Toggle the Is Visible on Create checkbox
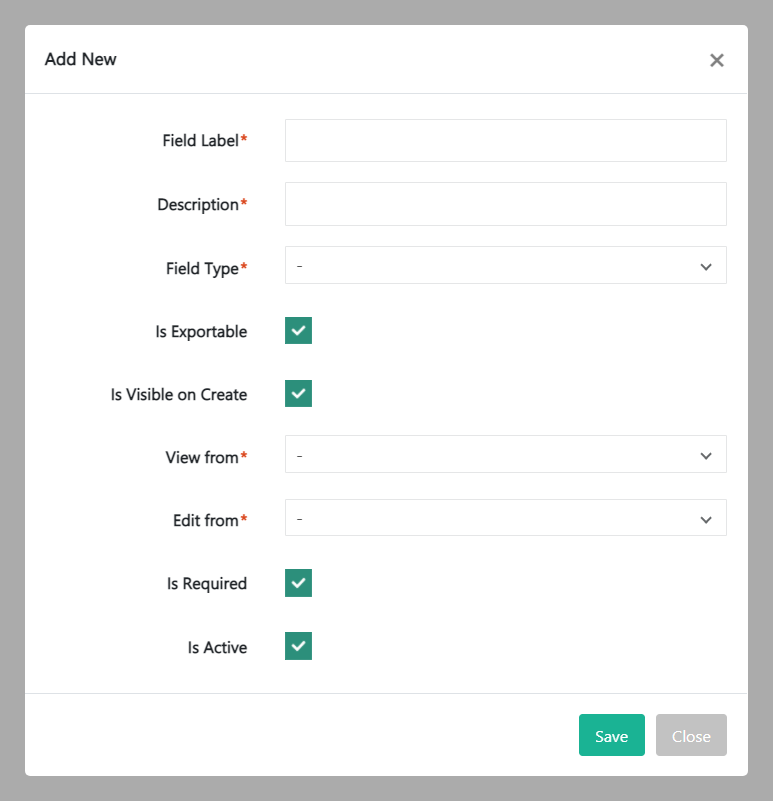This screenshot has width=773, height=801. coord(297,393)
